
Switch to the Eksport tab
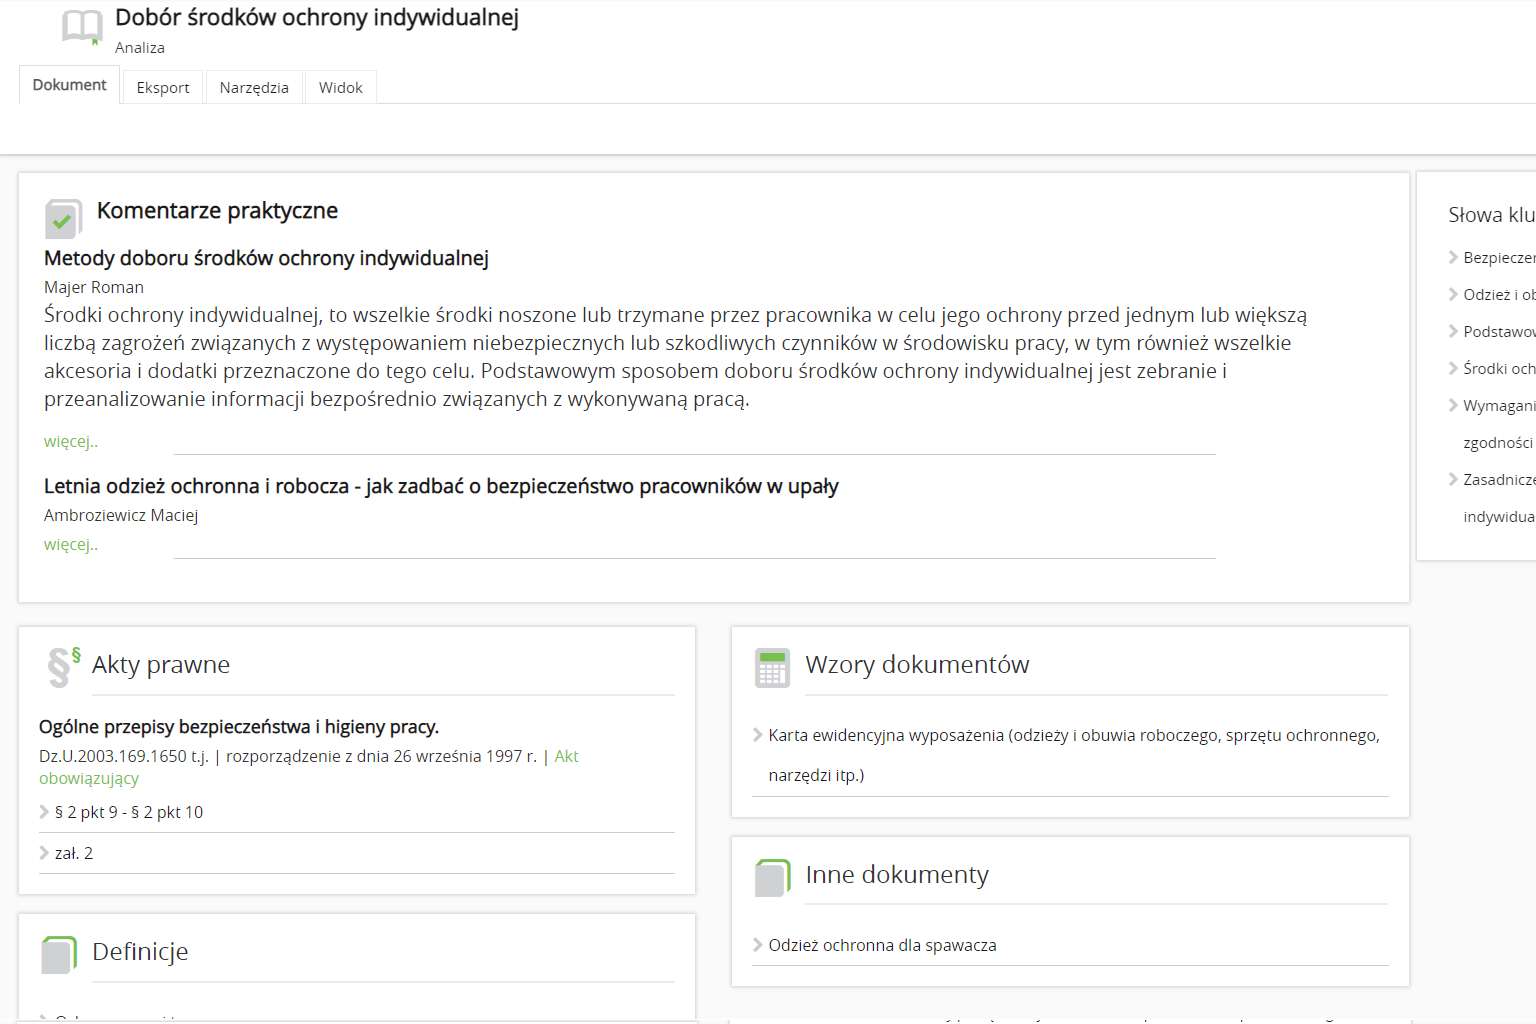pyautogui.click(x=163, y=88)
